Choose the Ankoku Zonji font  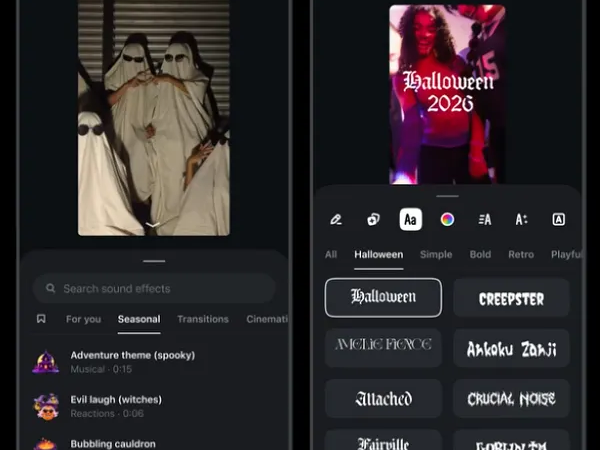pyautogui.click(x=511, y=348)
